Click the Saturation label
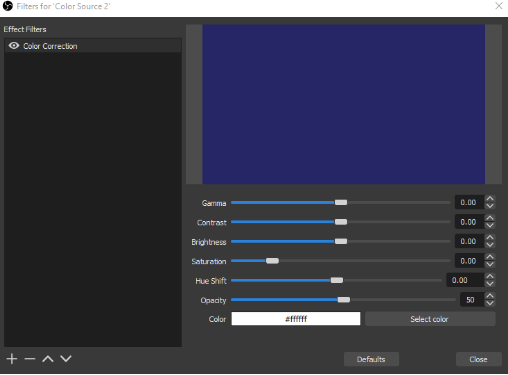508x375 pixels. pyautogui.click(x=209, y=261)
